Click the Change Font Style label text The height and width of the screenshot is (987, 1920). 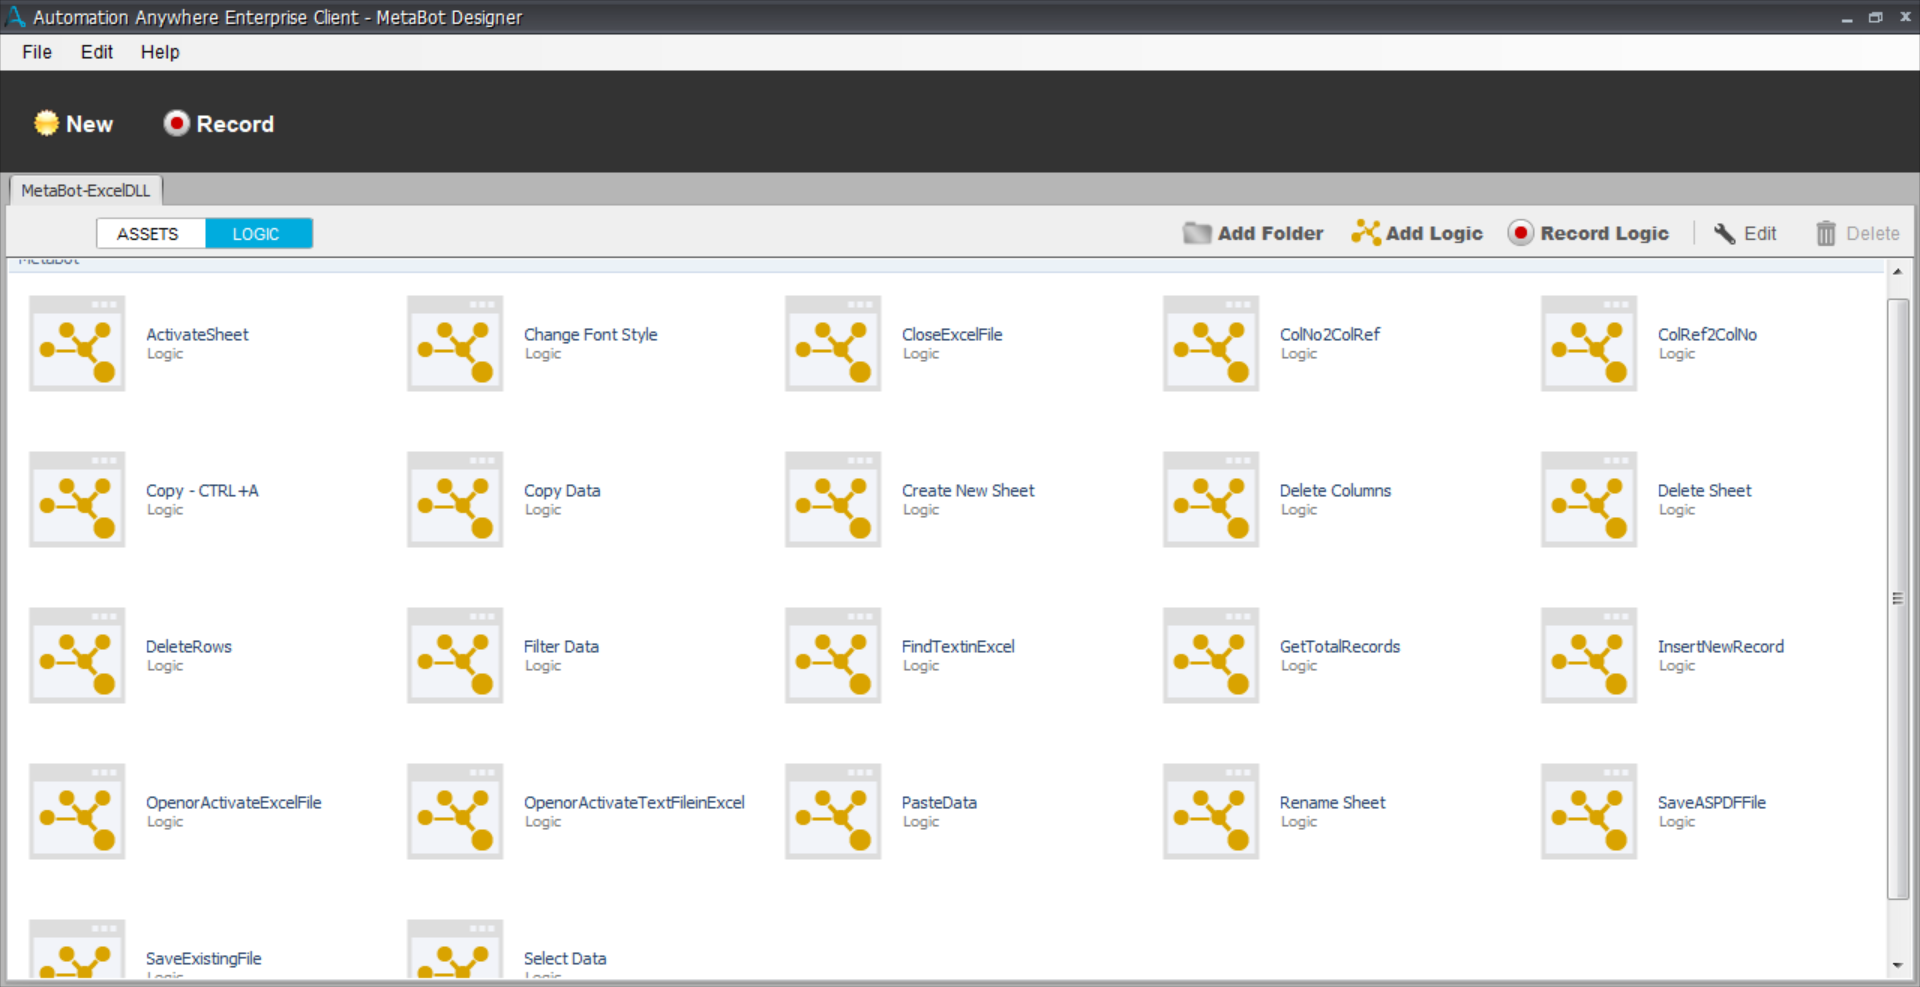590,335
